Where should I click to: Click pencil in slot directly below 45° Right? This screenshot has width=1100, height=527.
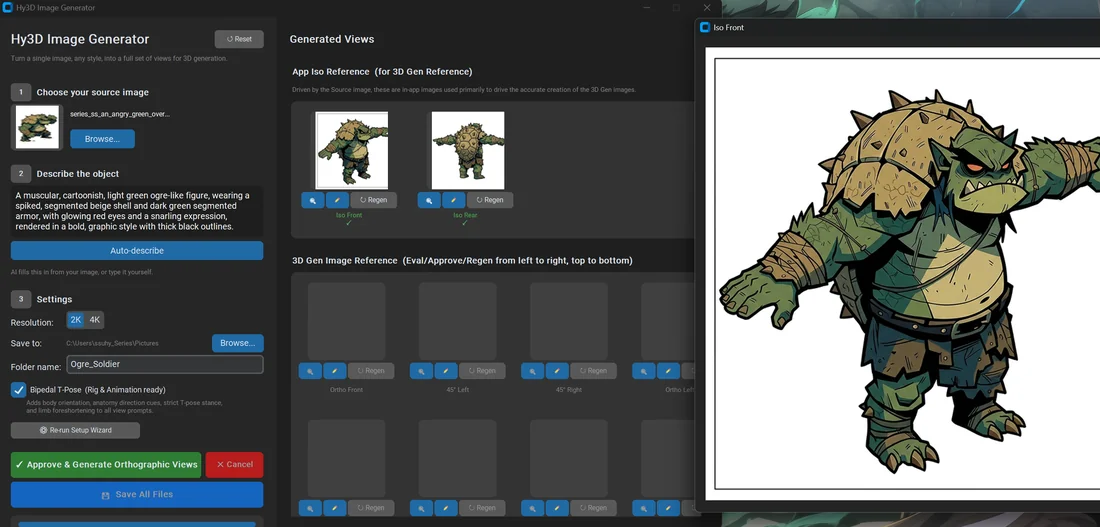[x=557, y=507]
